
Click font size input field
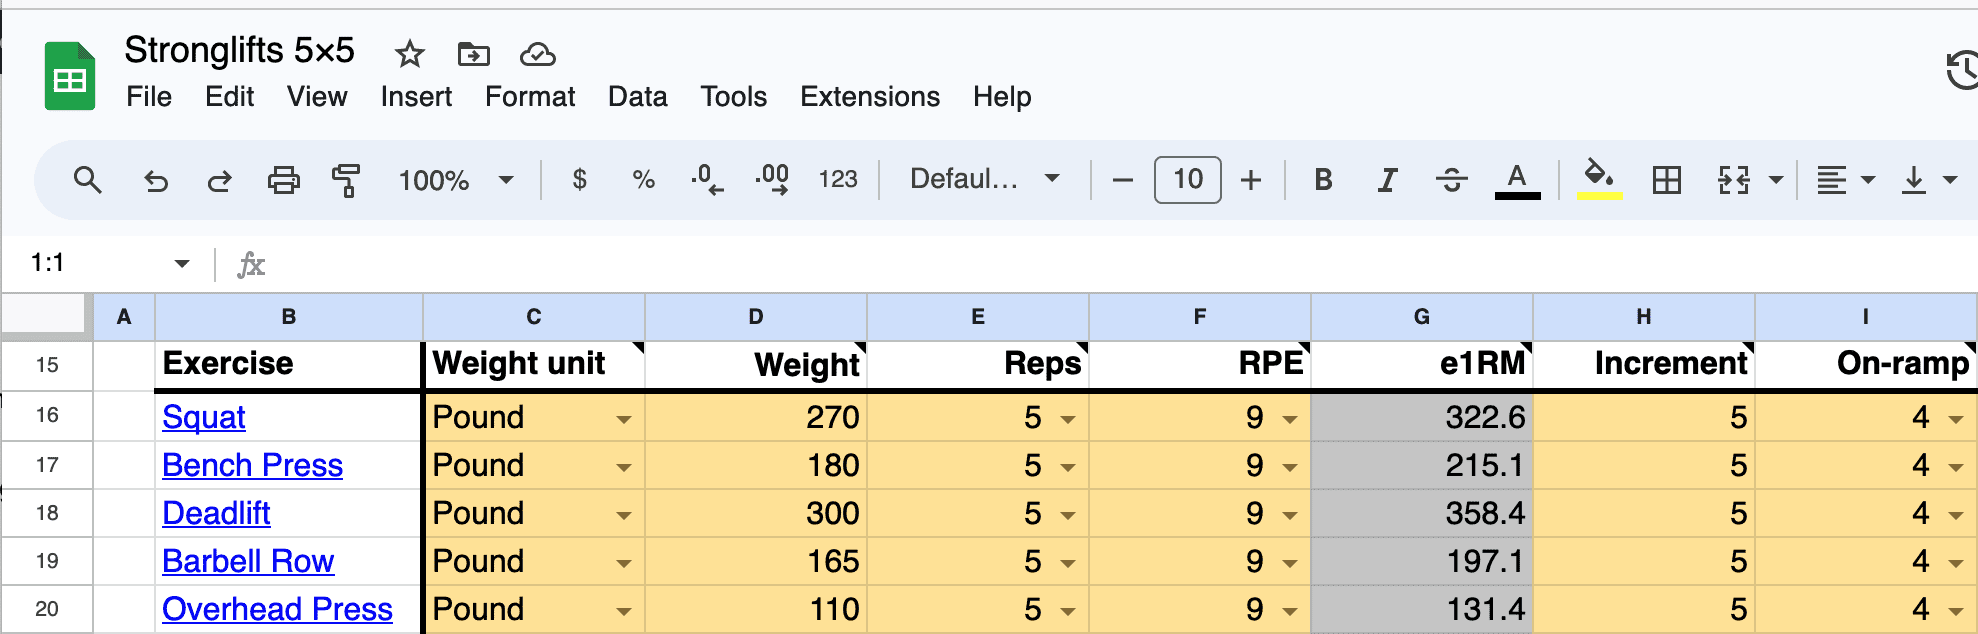(x=1187, y=180)
